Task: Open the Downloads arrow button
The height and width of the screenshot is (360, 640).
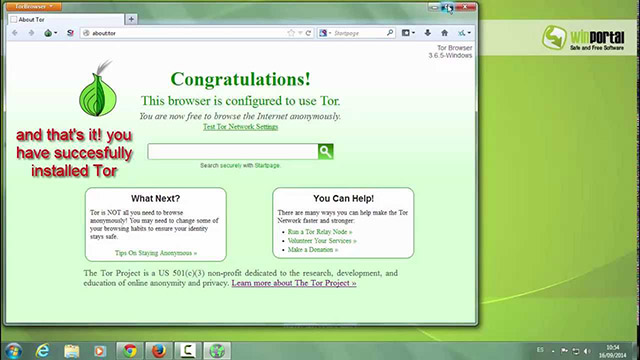Action: [427, 33]
